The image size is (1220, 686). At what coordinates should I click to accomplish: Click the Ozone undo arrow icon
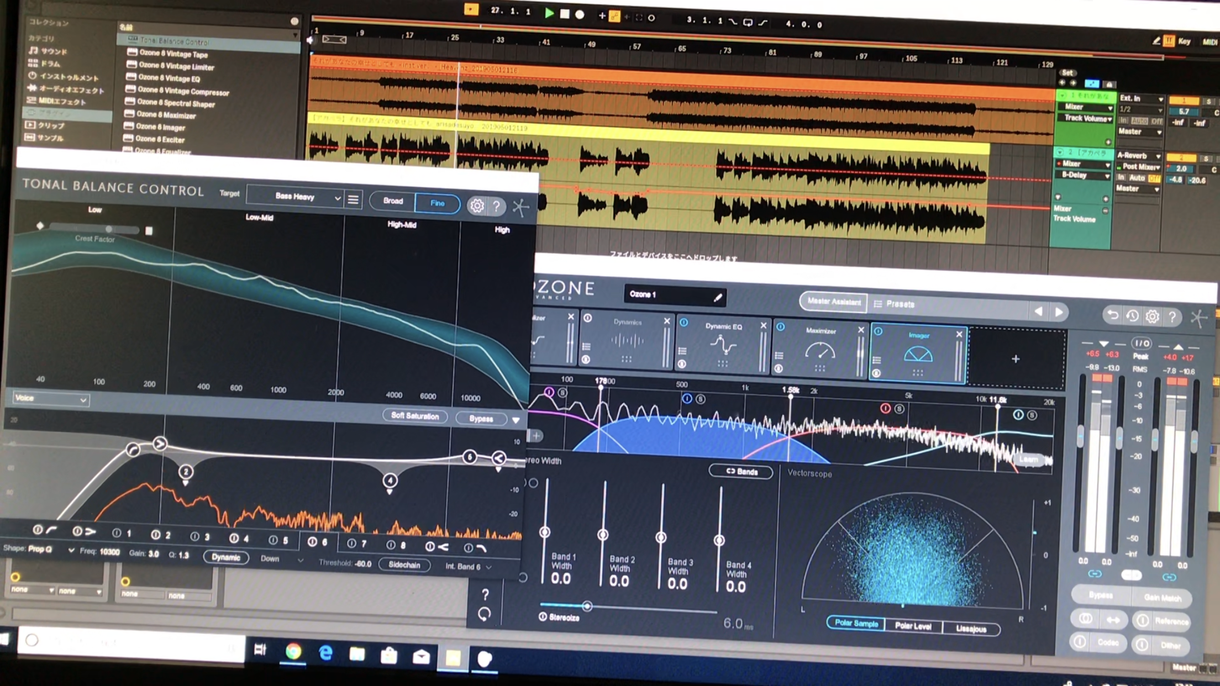point(1112,316)
